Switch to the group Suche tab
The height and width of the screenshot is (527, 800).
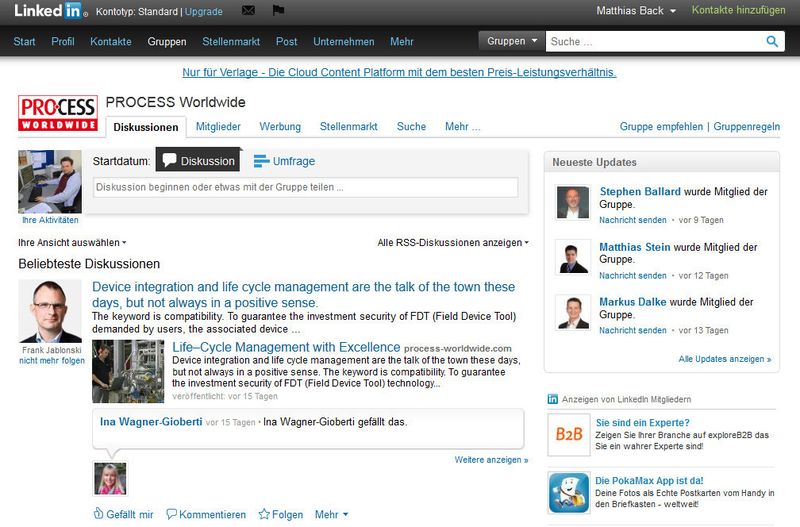(x=411, y=127)
